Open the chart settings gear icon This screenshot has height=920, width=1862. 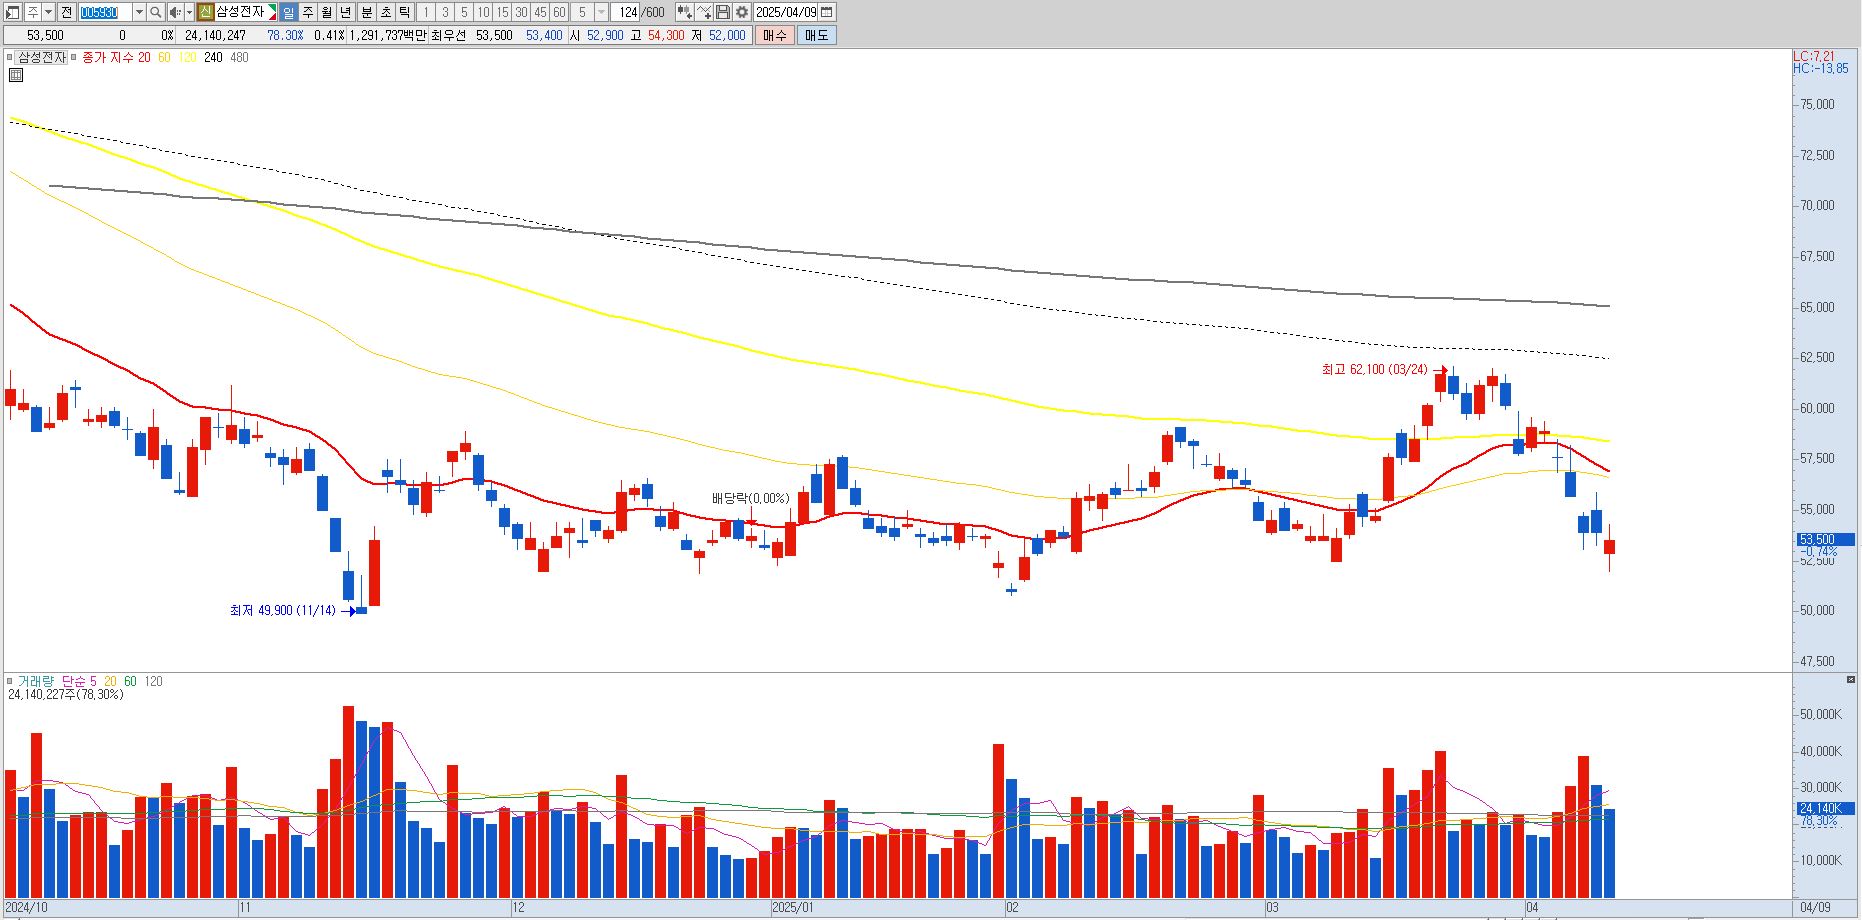click(x=742, y=12)
